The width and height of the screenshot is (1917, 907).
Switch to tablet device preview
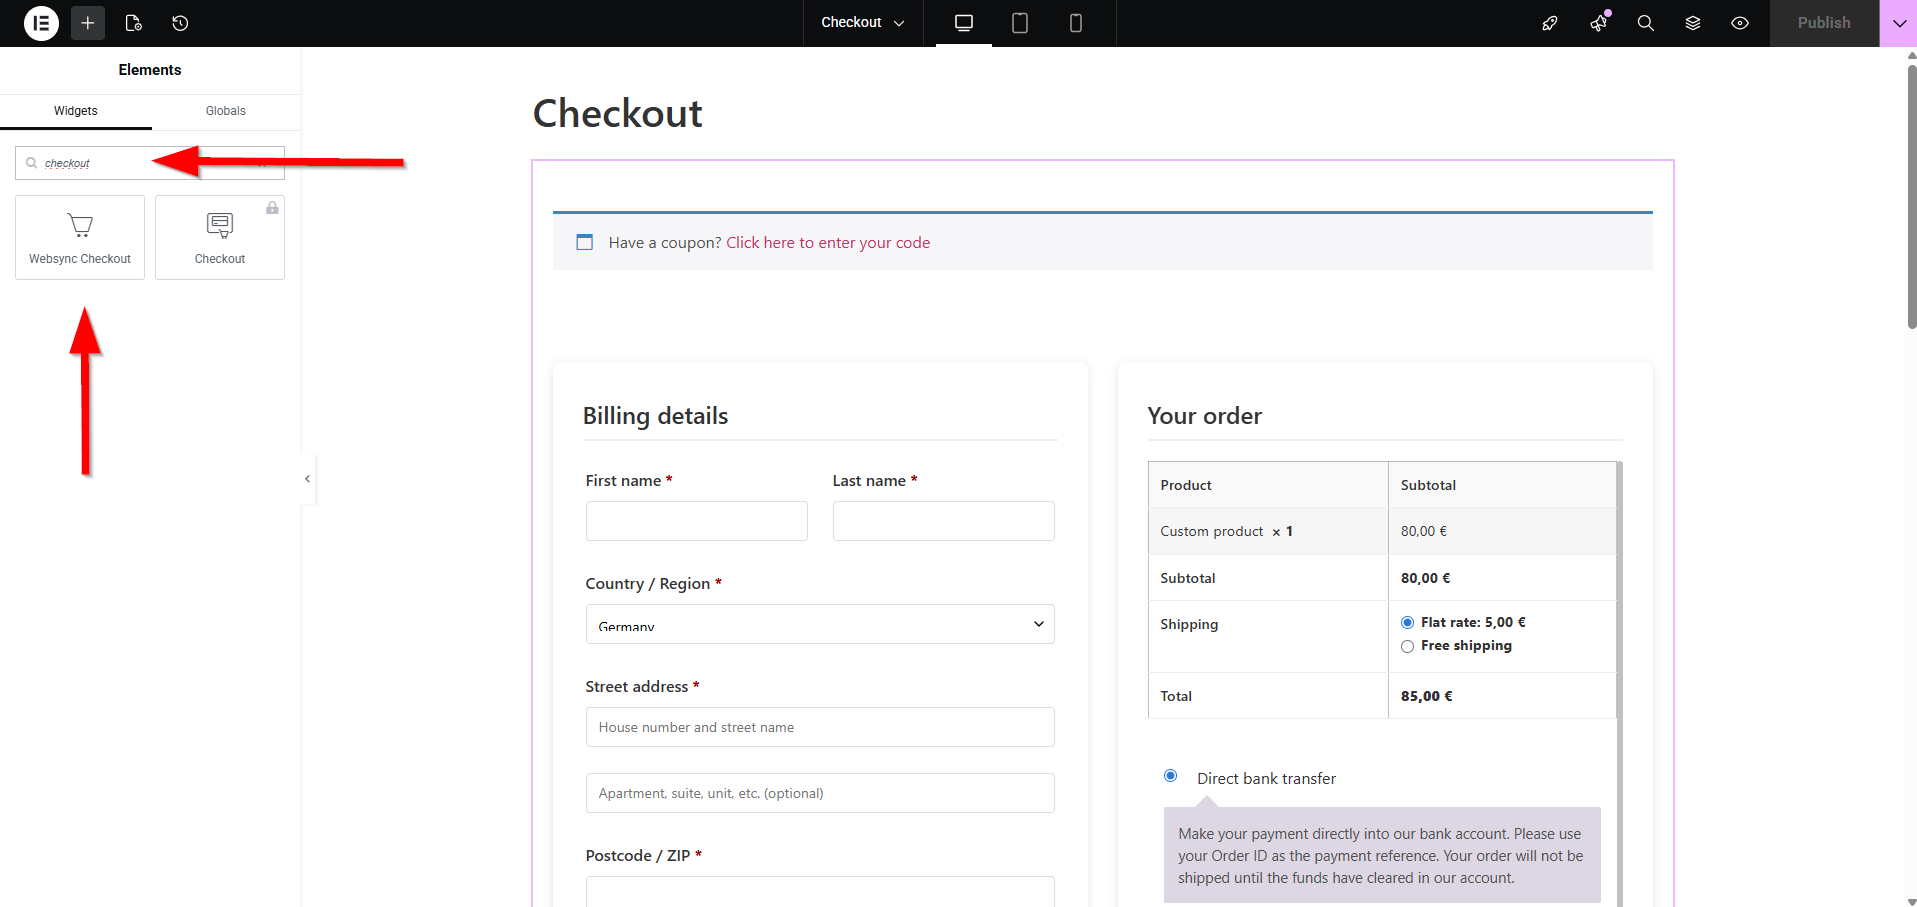coord(1019,23)
